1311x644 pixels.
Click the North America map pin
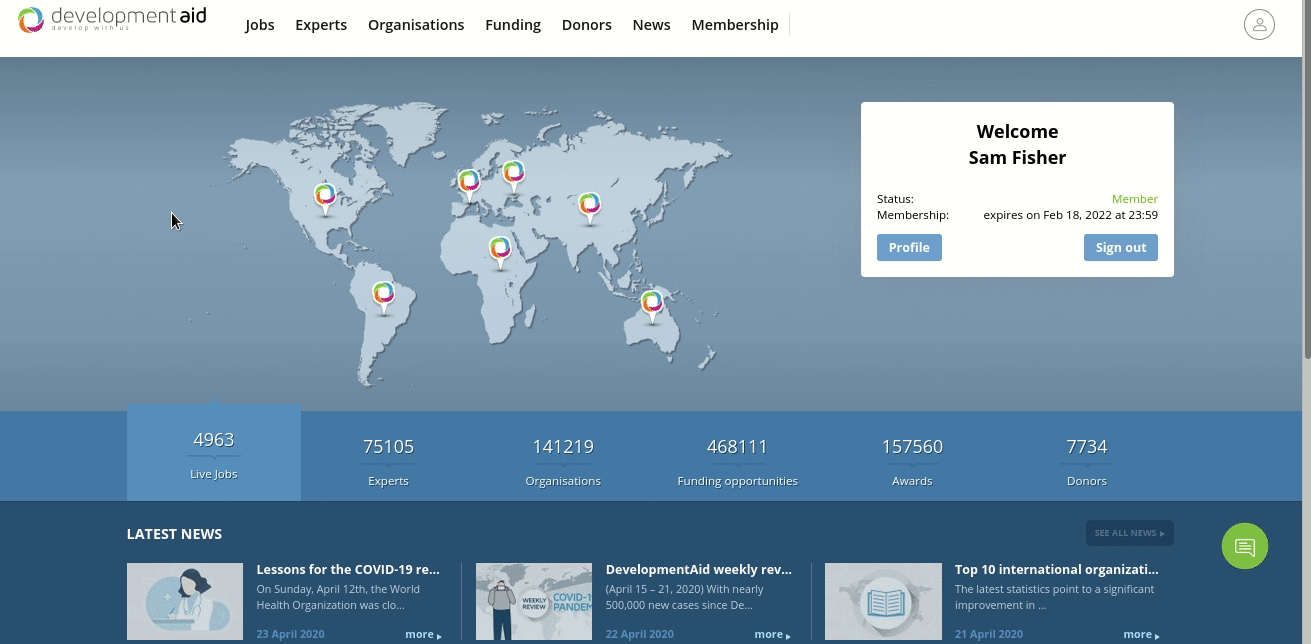[x=325, y=196]
